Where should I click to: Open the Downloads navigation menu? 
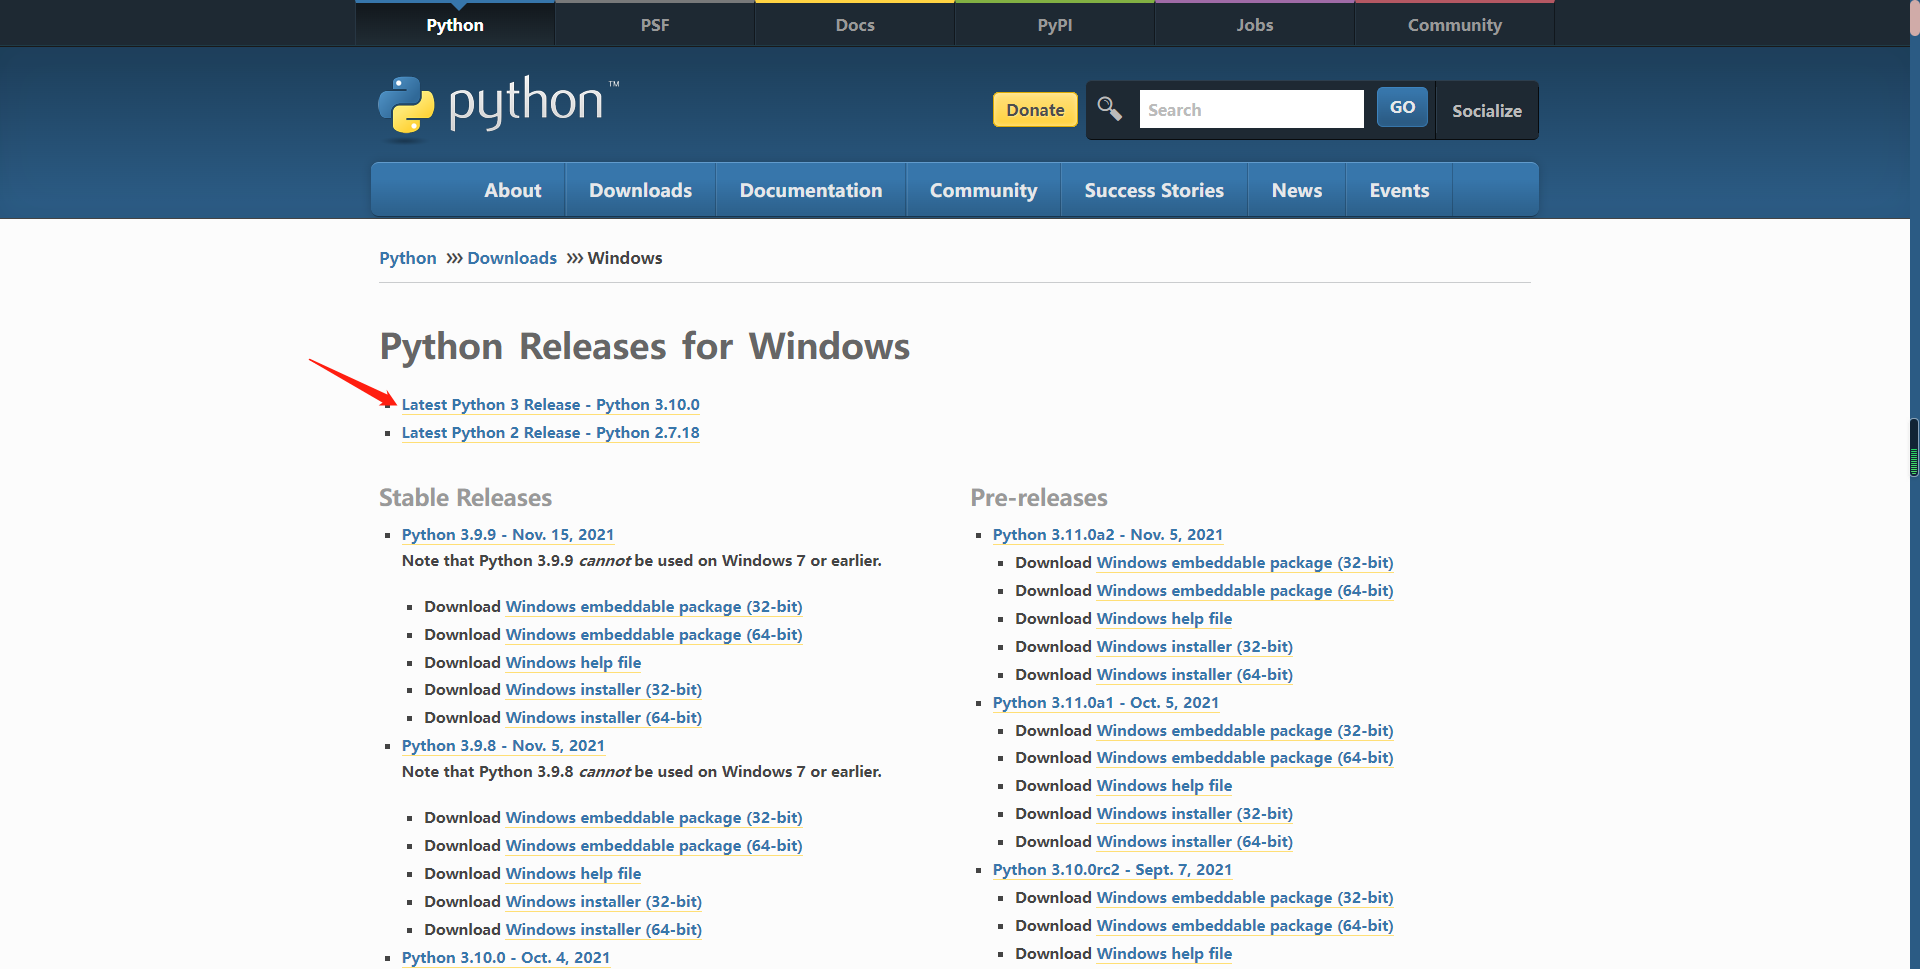[x=640, y=190]
